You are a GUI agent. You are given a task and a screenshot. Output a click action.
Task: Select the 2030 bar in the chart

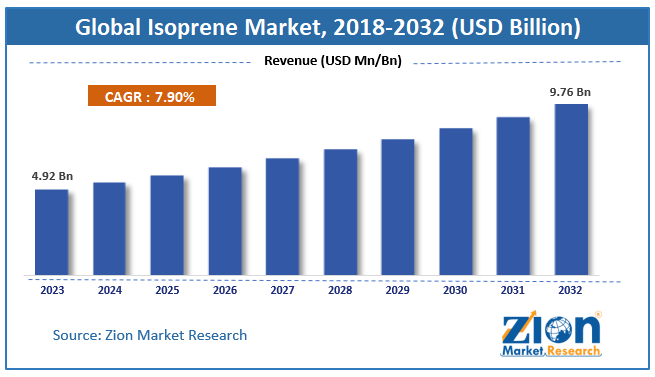pyautogui.click(x=456, y=201)
